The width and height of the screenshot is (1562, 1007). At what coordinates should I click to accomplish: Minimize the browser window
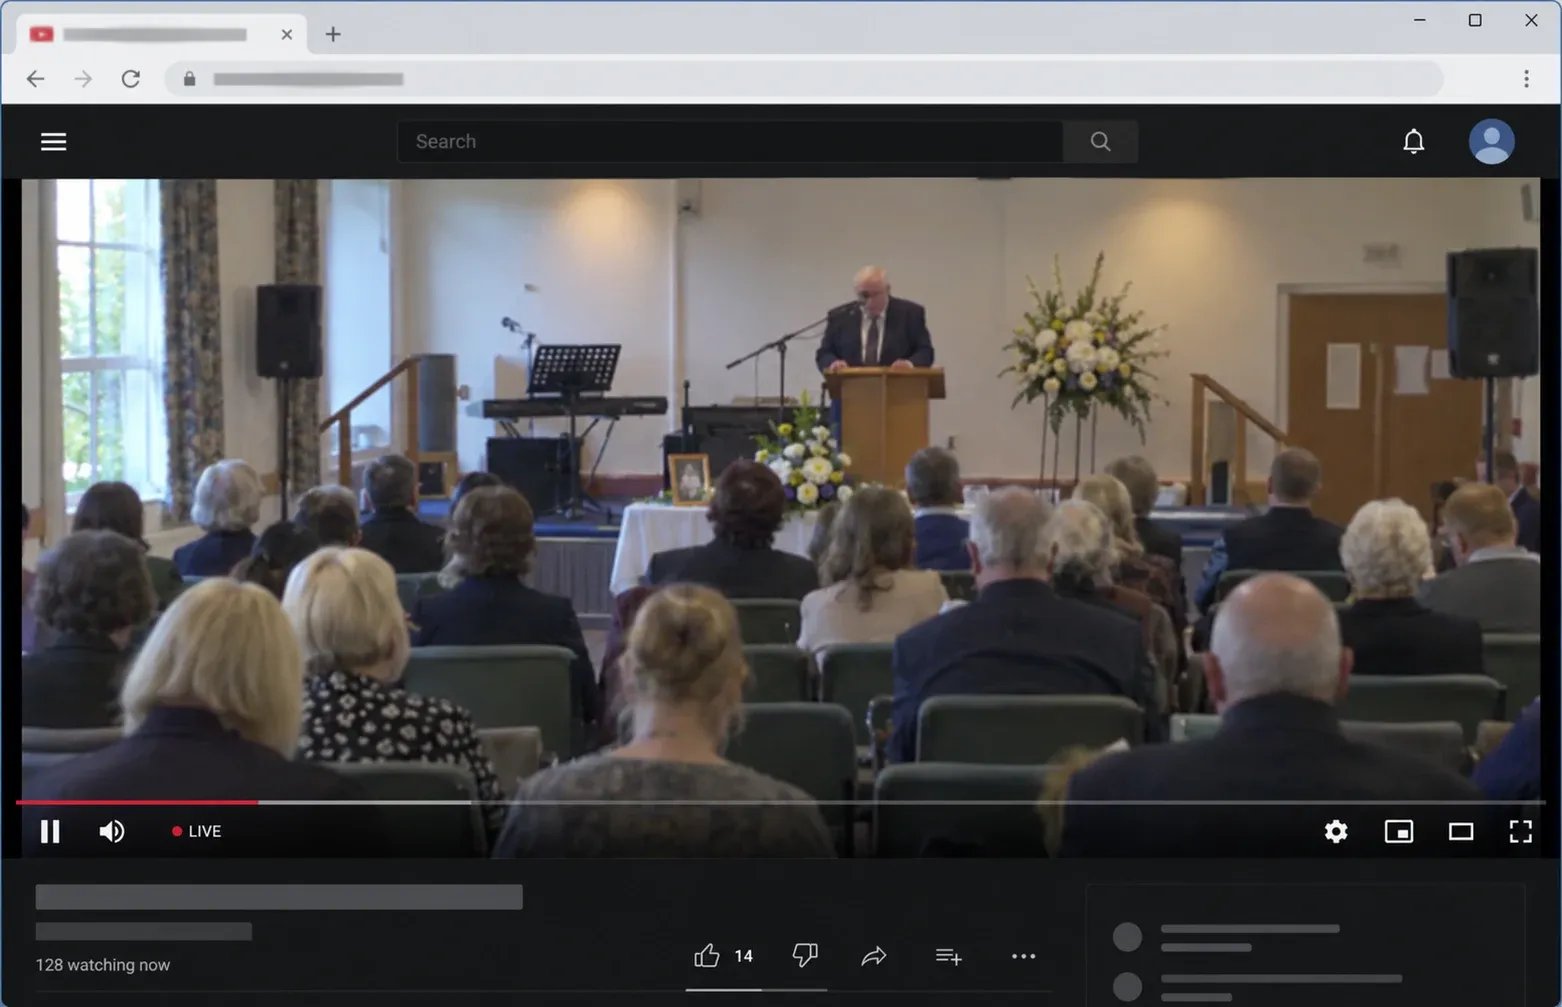(1419, 20)
